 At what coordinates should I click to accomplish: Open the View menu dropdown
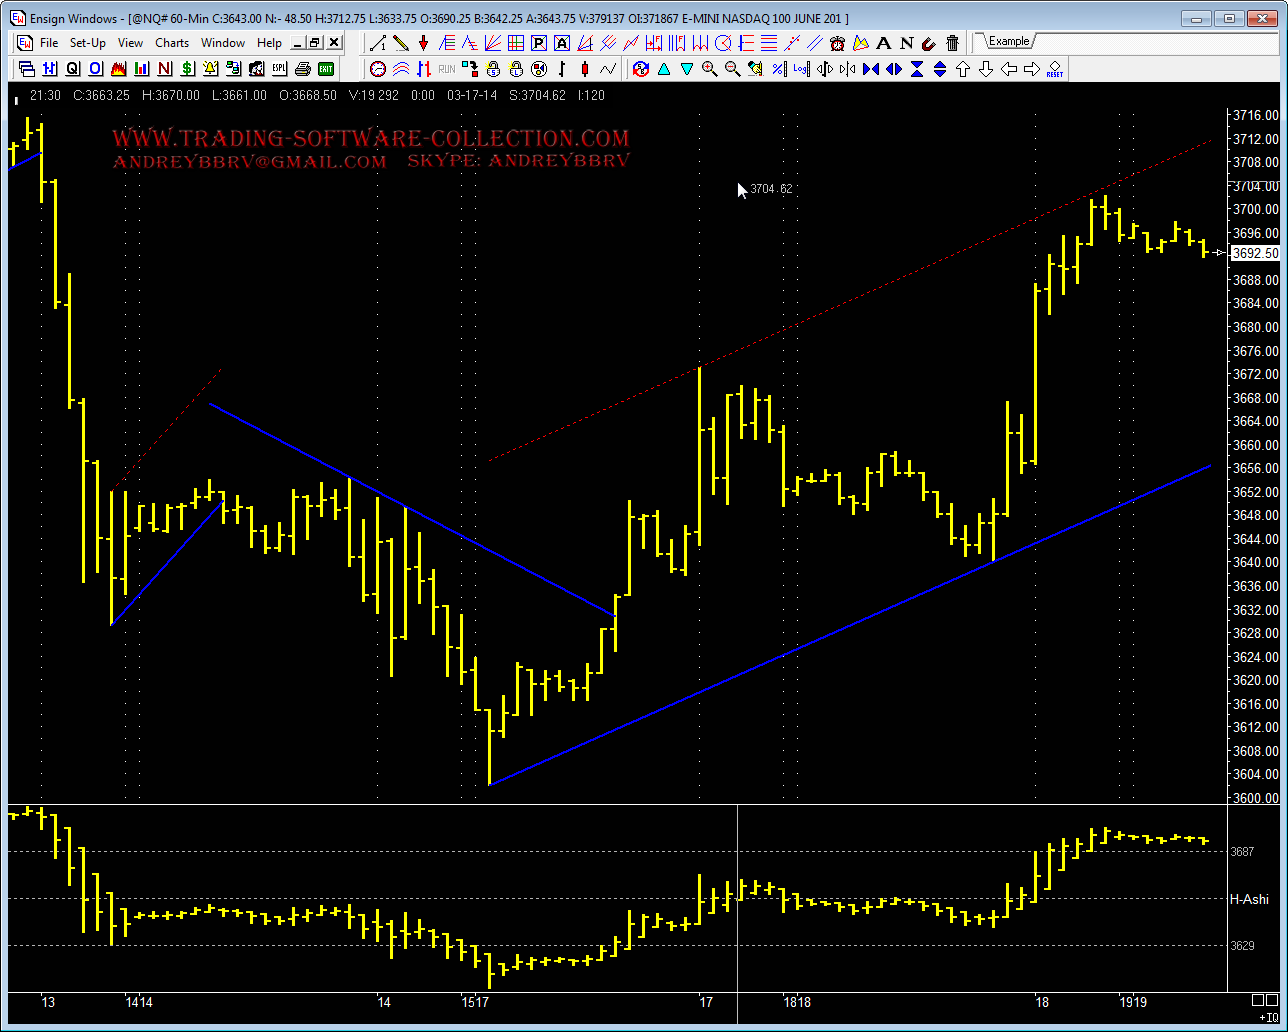point(130,43)
